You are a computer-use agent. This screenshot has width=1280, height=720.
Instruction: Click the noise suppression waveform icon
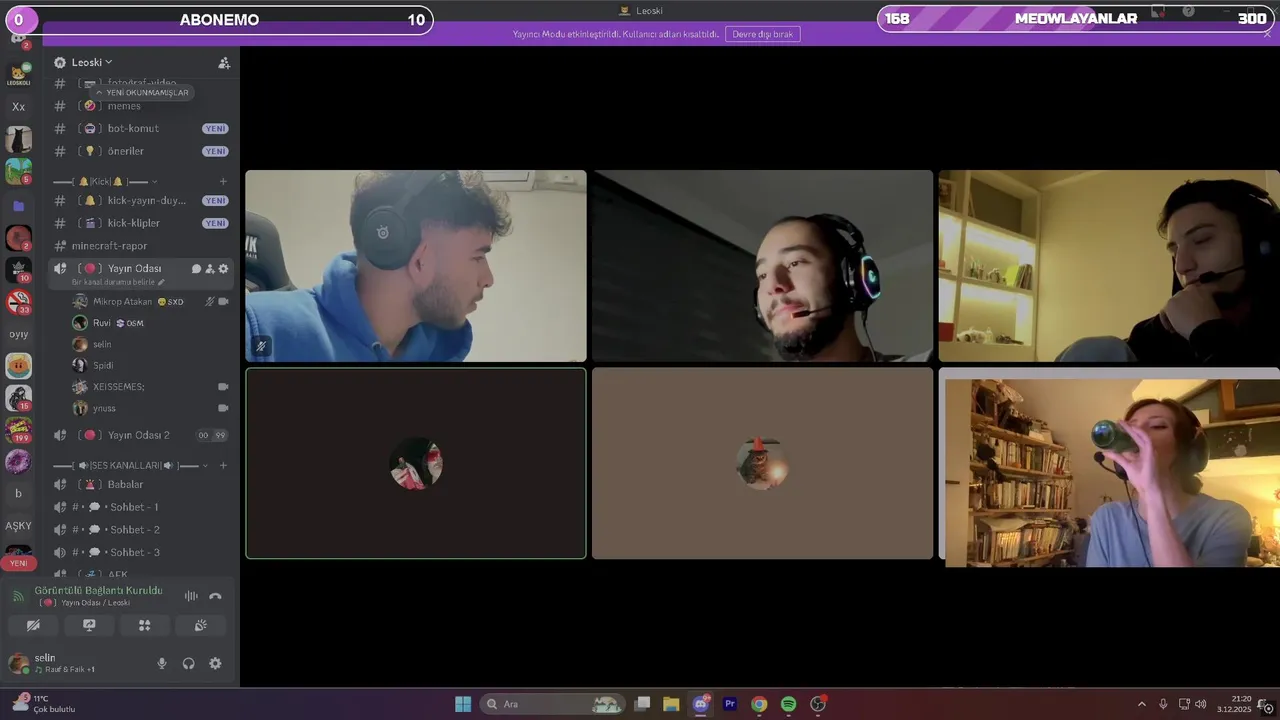click(x=191, y=596)
